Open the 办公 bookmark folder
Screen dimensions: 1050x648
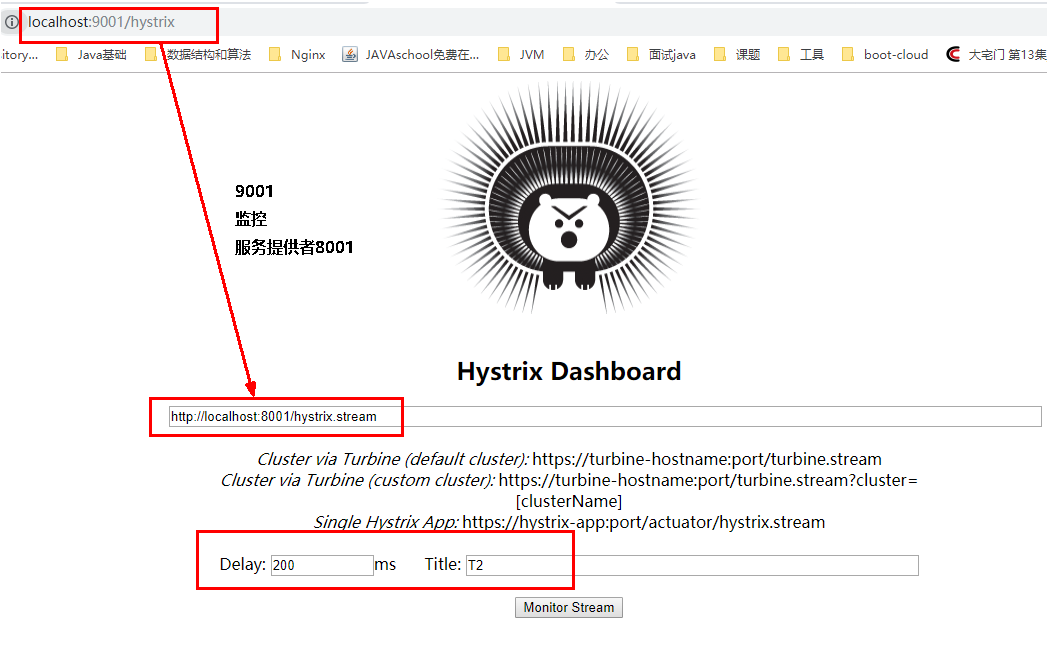pos(585,54)
